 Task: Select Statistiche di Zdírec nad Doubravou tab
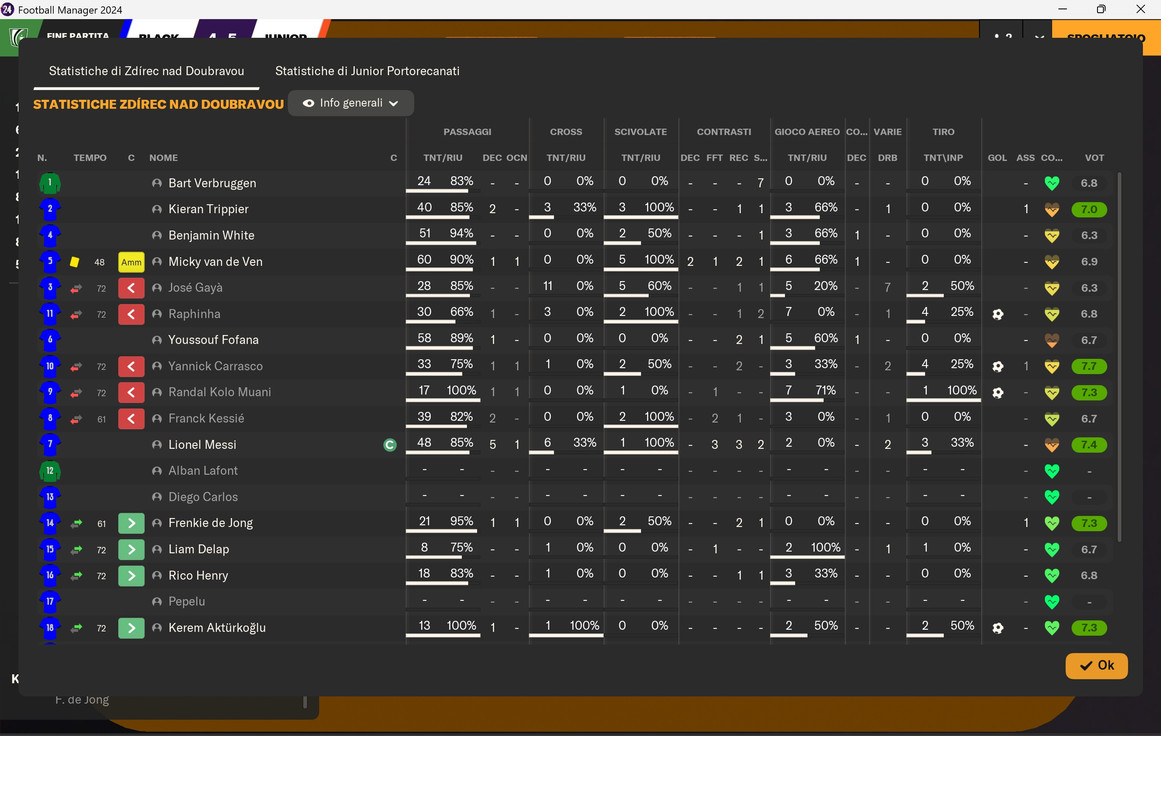(147, 71)
